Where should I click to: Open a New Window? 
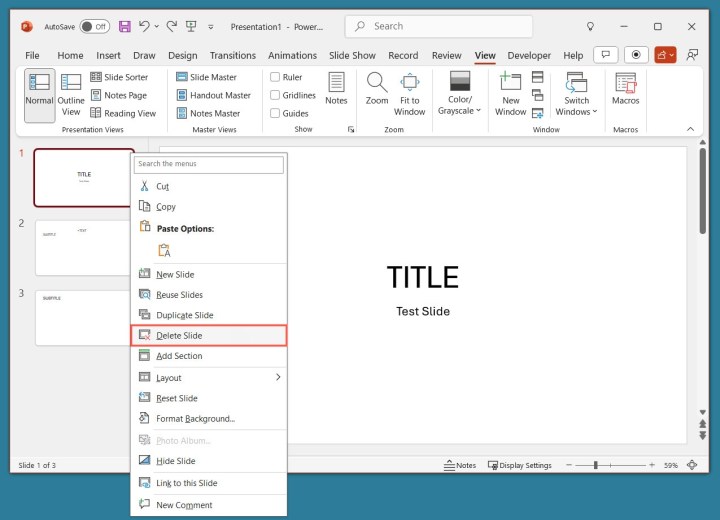tap(511, 94)
